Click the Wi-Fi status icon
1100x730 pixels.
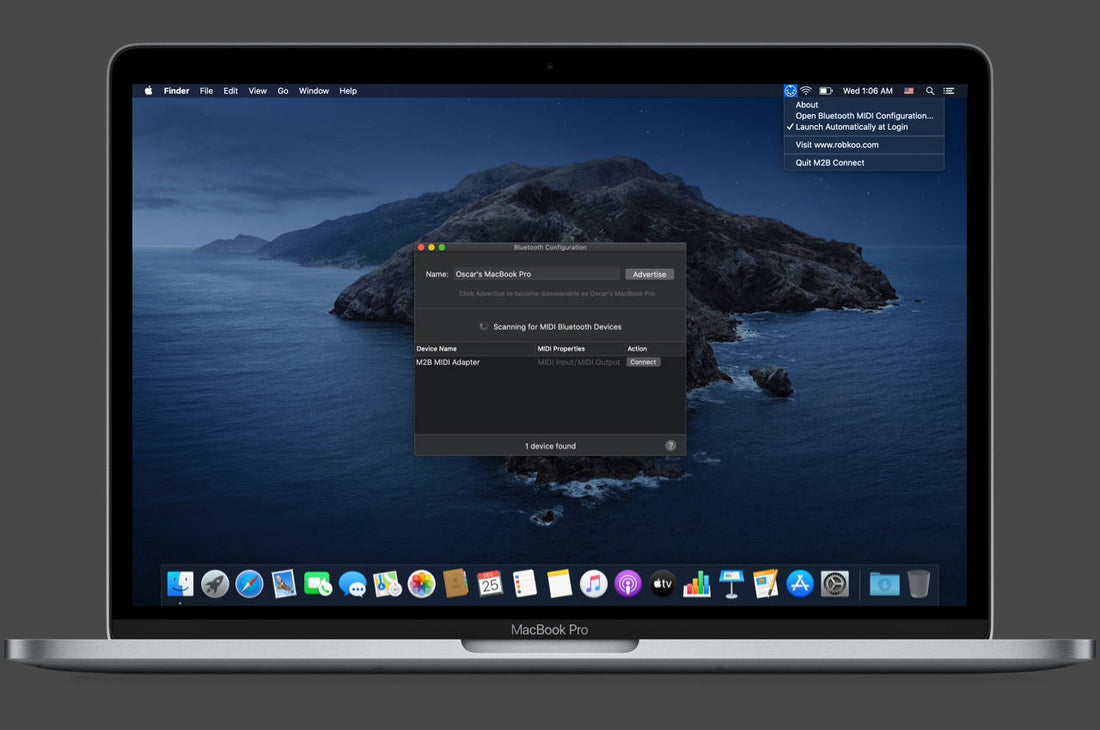[x=806, y=91]
